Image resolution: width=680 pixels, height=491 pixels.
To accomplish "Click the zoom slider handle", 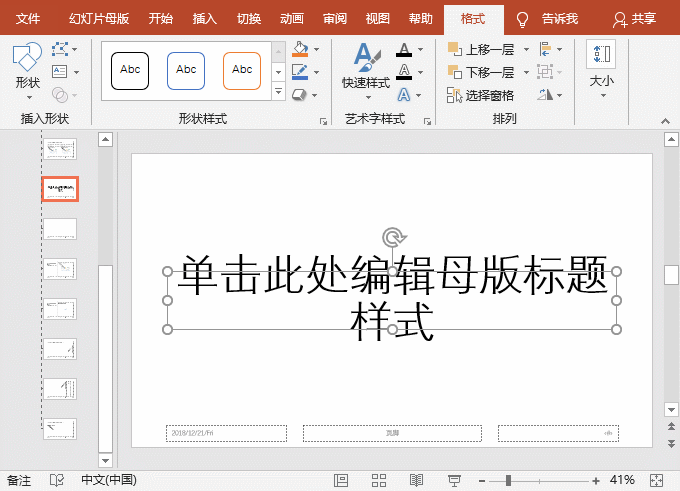I will pos(509,480).
